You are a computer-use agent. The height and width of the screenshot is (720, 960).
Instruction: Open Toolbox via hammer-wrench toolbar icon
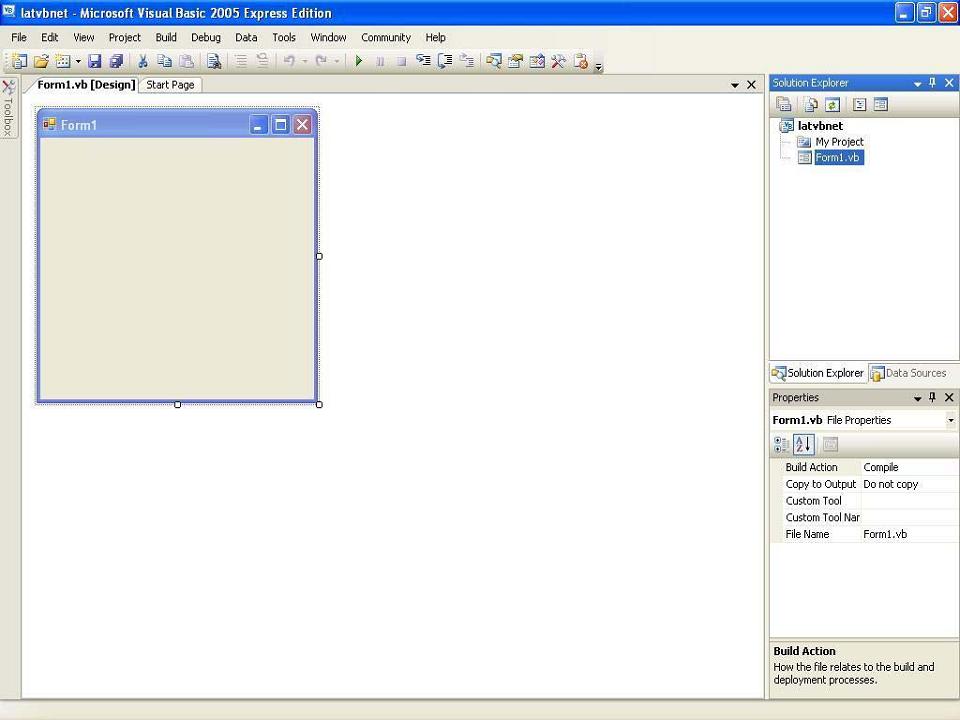click(x=558, y=61)
